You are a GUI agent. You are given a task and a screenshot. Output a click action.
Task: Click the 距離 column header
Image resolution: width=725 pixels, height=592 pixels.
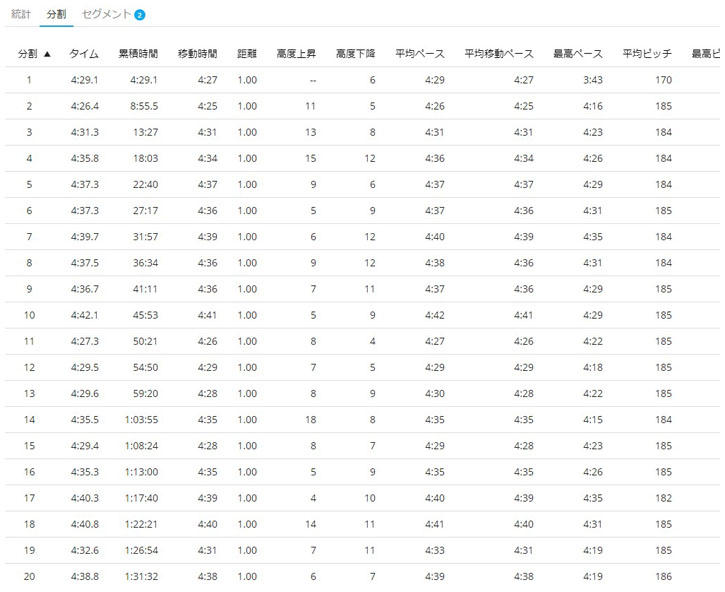(247, 54)
